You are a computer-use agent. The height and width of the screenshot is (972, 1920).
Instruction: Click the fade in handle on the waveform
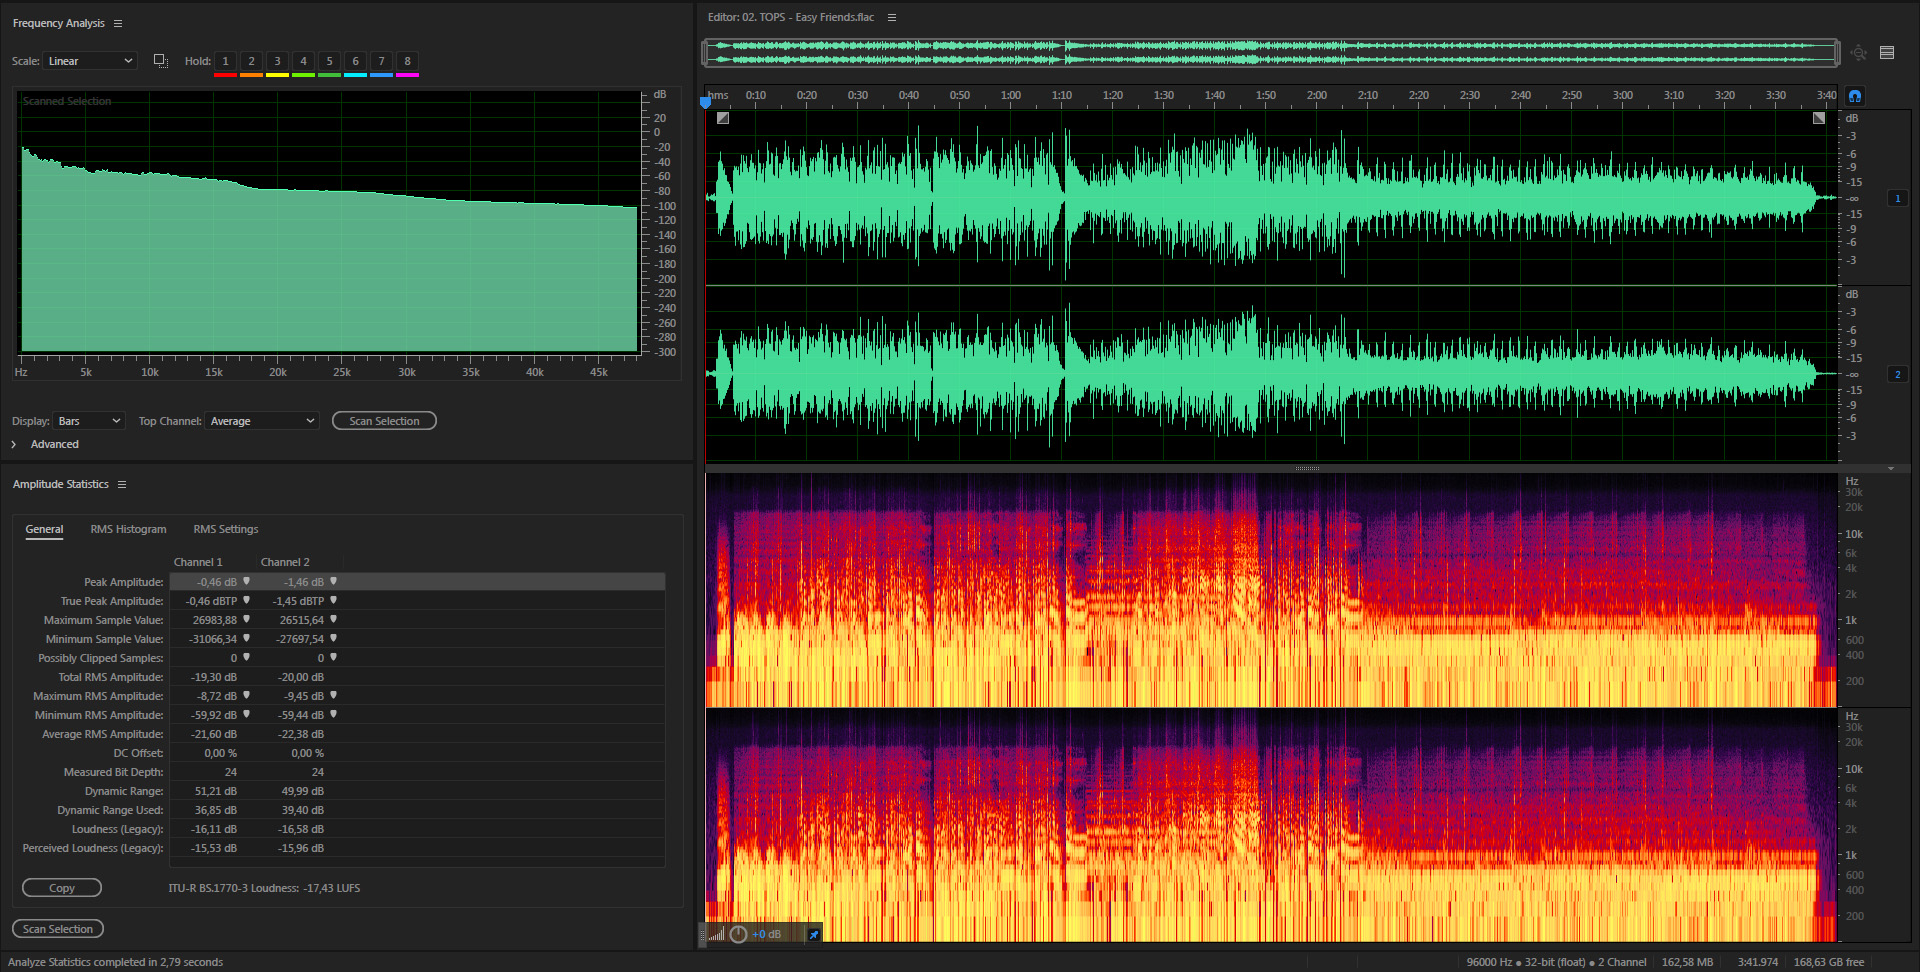[x=723, y=118]
